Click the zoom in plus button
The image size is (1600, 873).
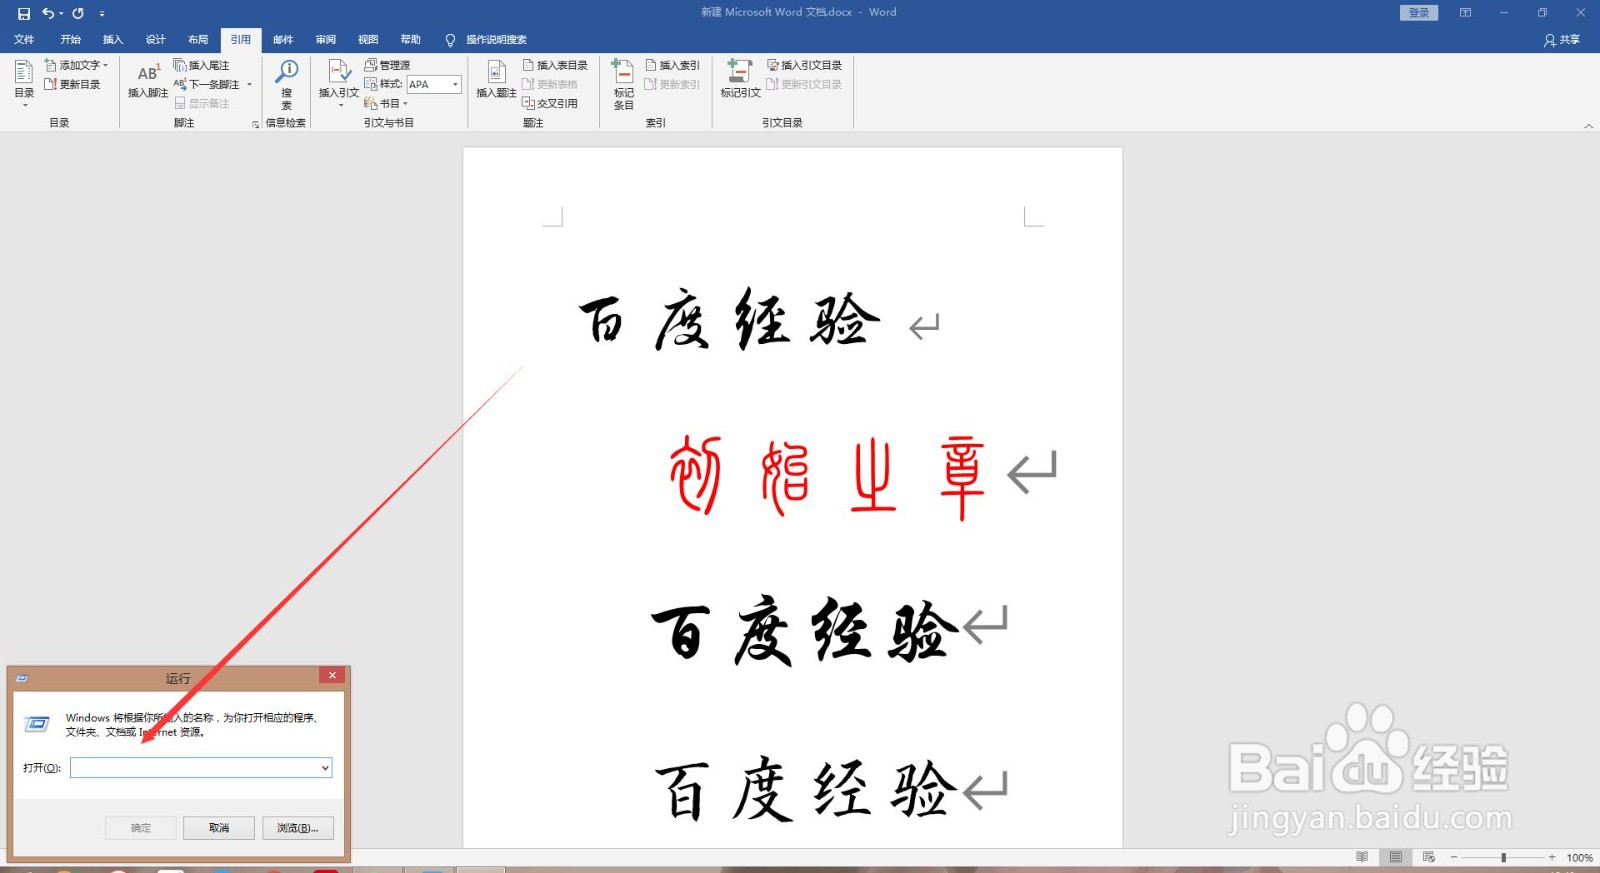coord(1552,857)
